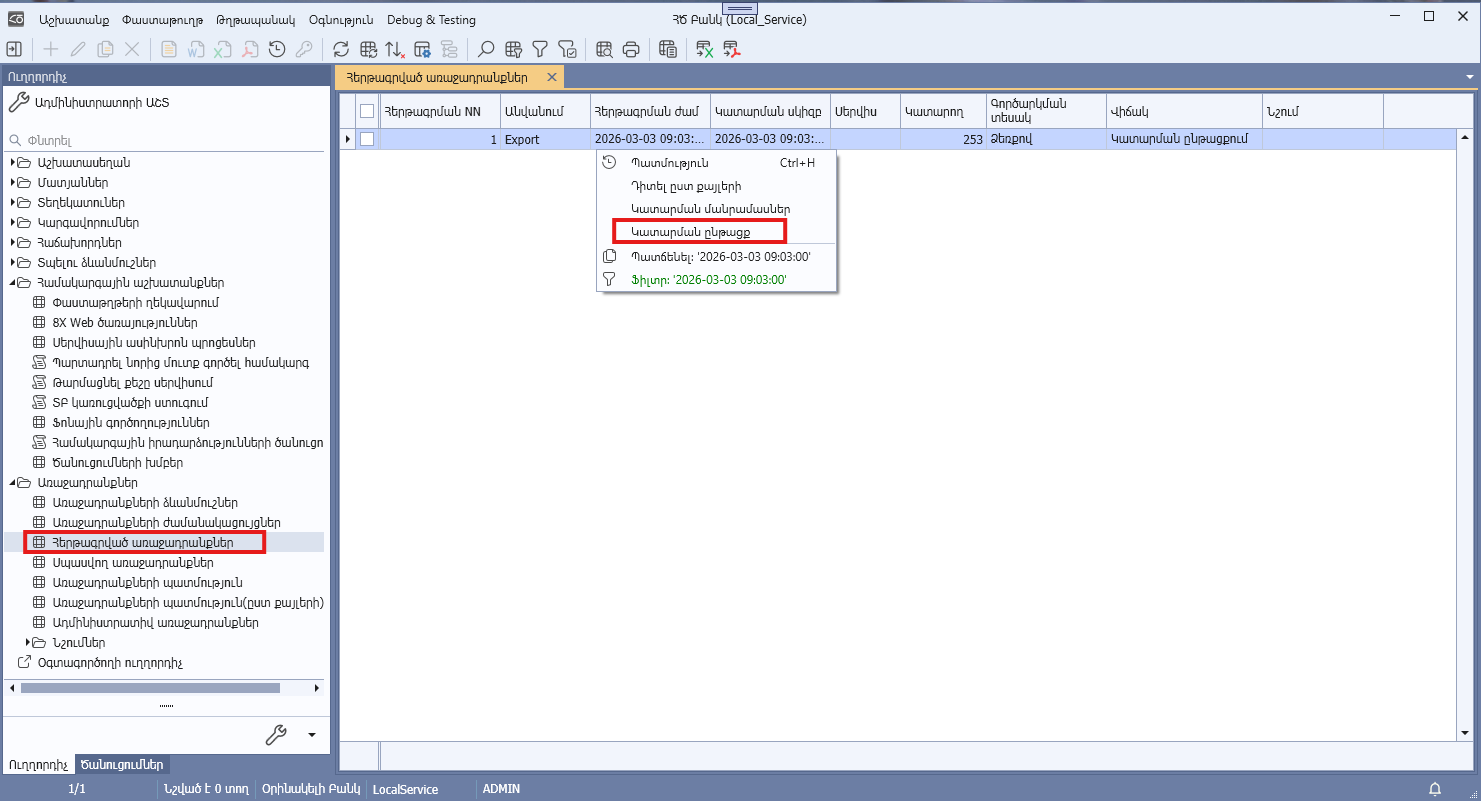Open the Debug & Testing menu
The width and height of the screenshot is (1481, 801).
pyautogui.click(x=431, y=18)
